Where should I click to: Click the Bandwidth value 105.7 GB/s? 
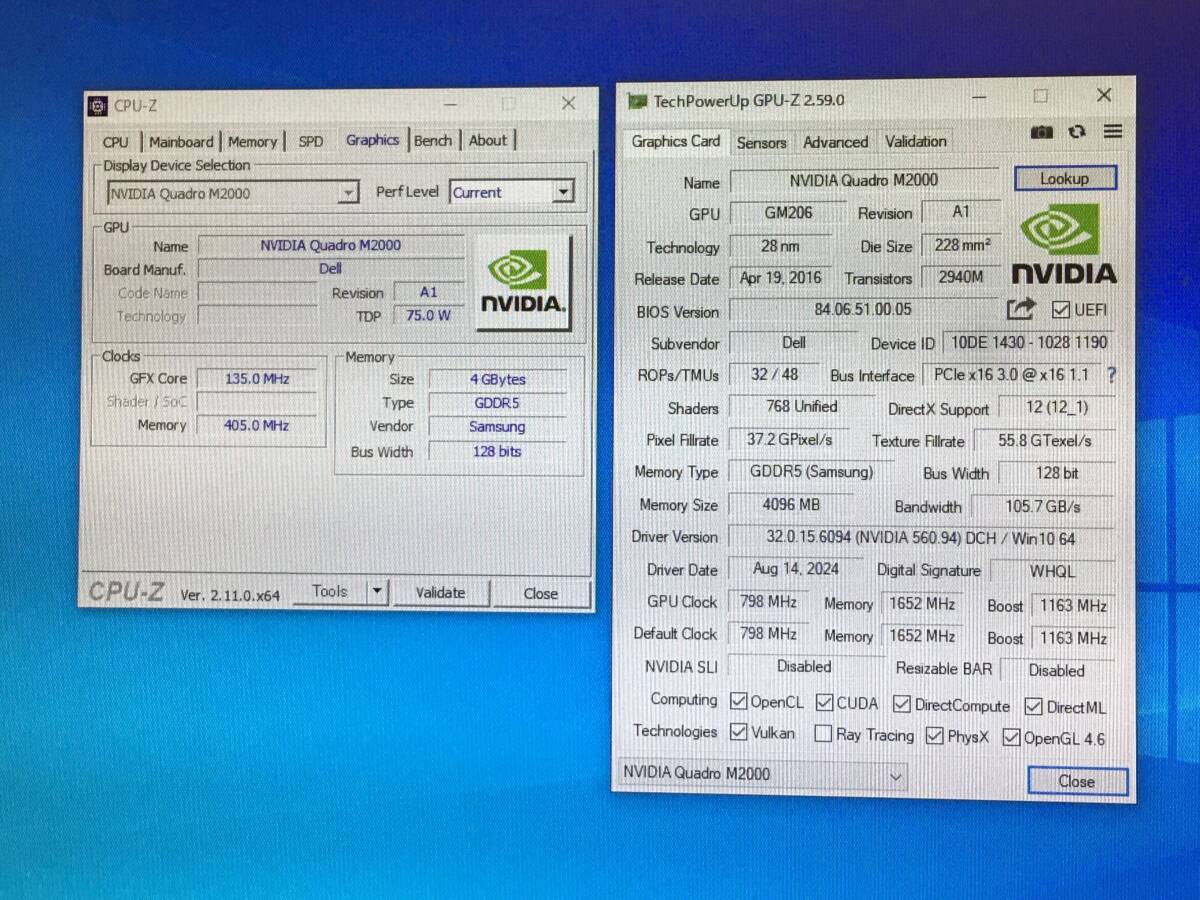point(1043,507)
